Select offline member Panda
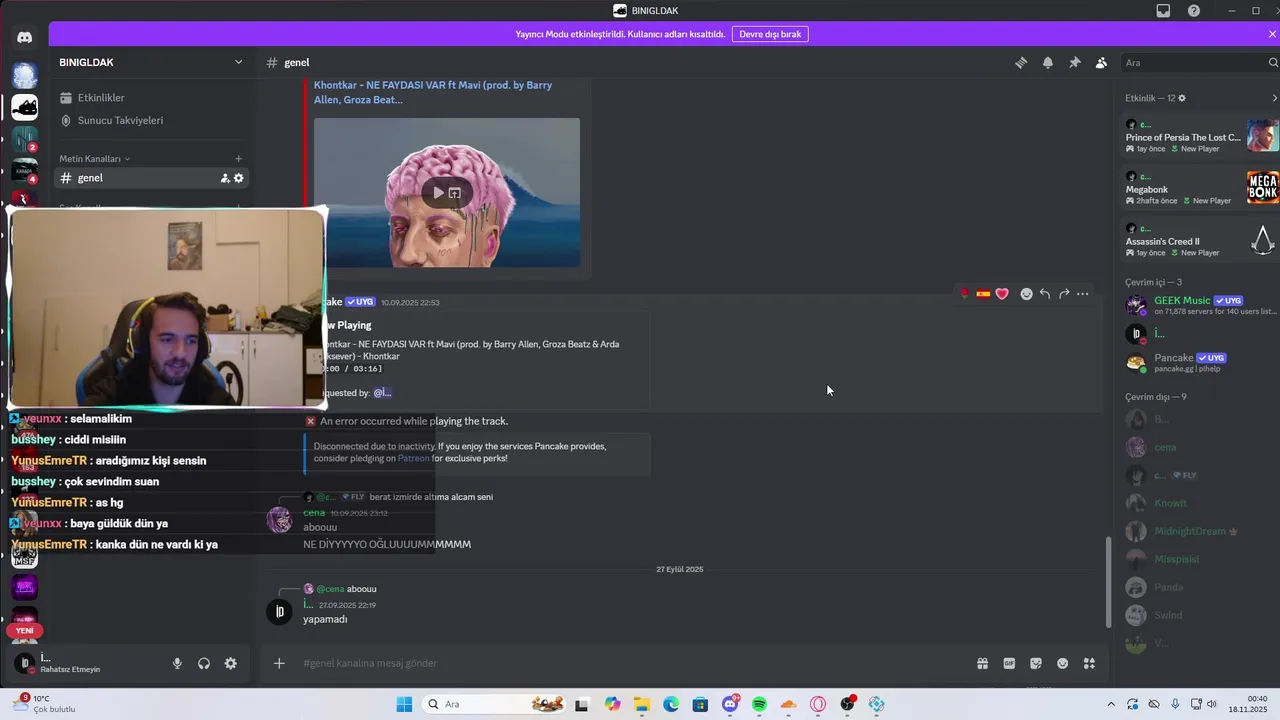Image resolution: width=1280 pixels, height=720 pixels. tap(1200, 587)
